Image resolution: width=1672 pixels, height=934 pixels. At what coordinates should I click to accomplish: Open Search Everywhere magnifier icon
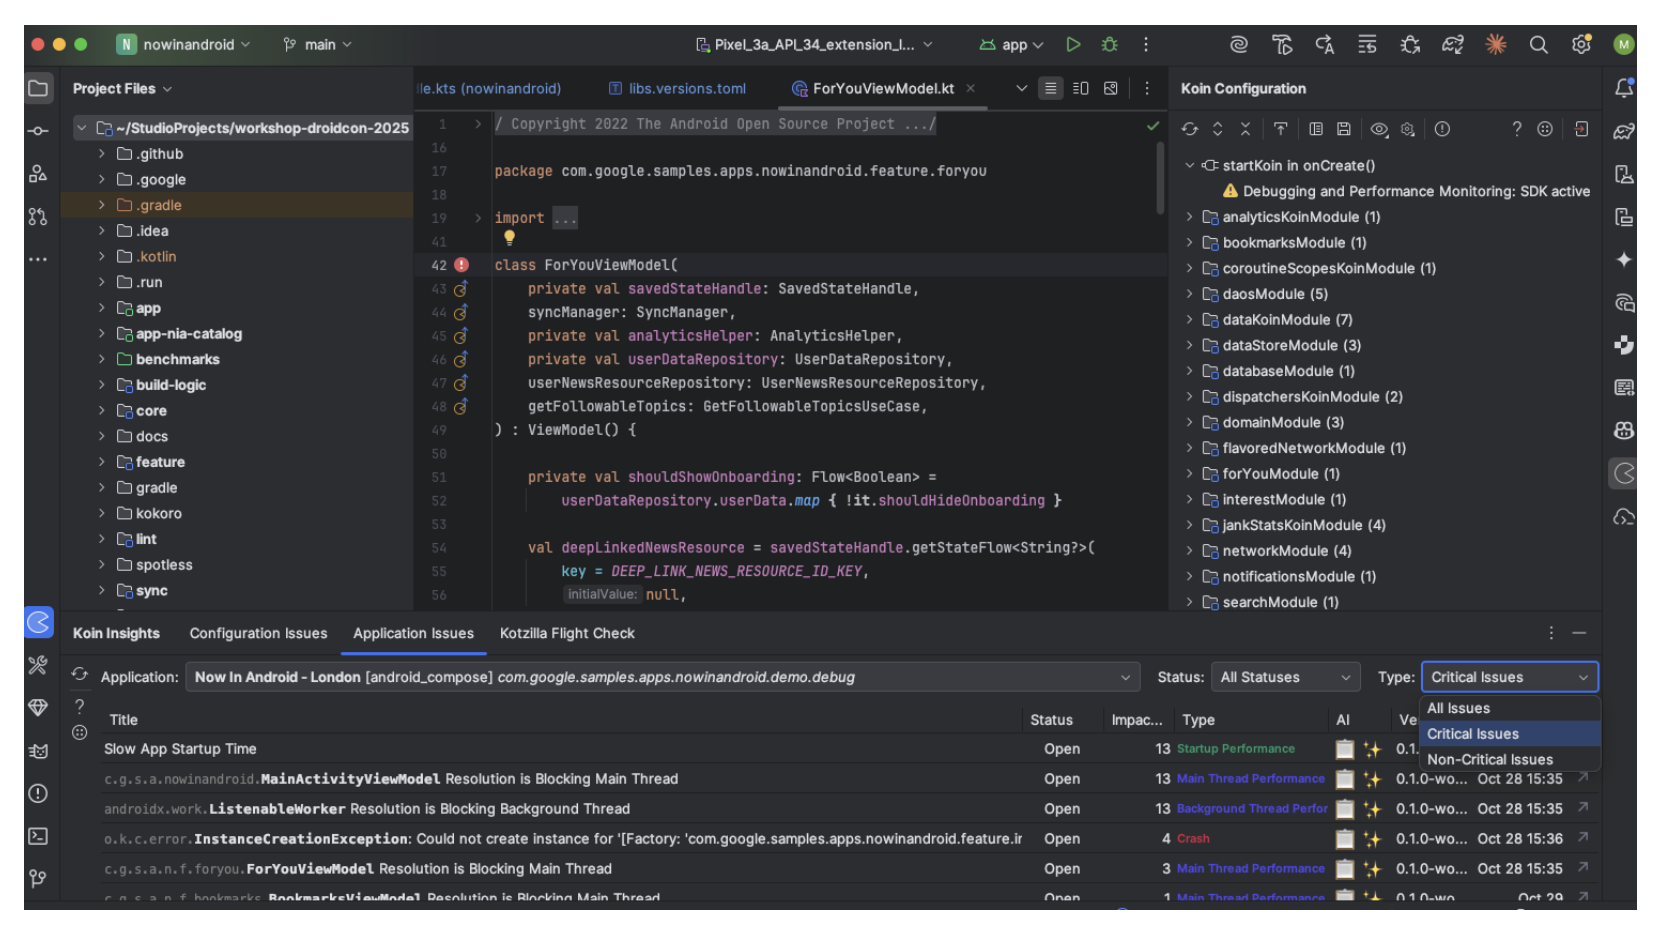1538,45
